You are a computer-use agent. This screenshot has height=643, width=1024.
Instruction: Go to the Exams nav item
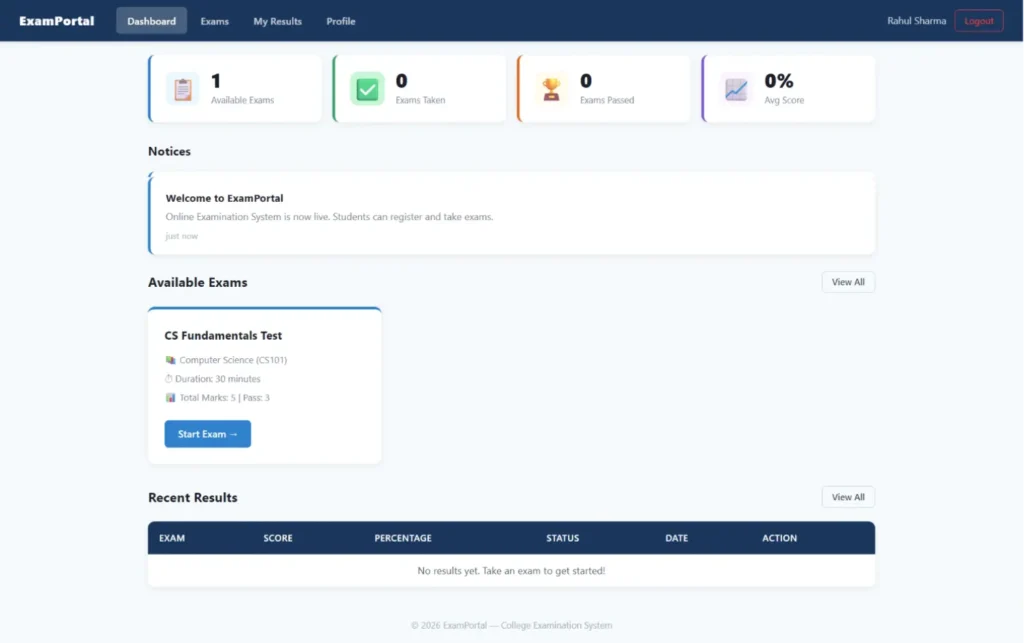click(214, 21)
